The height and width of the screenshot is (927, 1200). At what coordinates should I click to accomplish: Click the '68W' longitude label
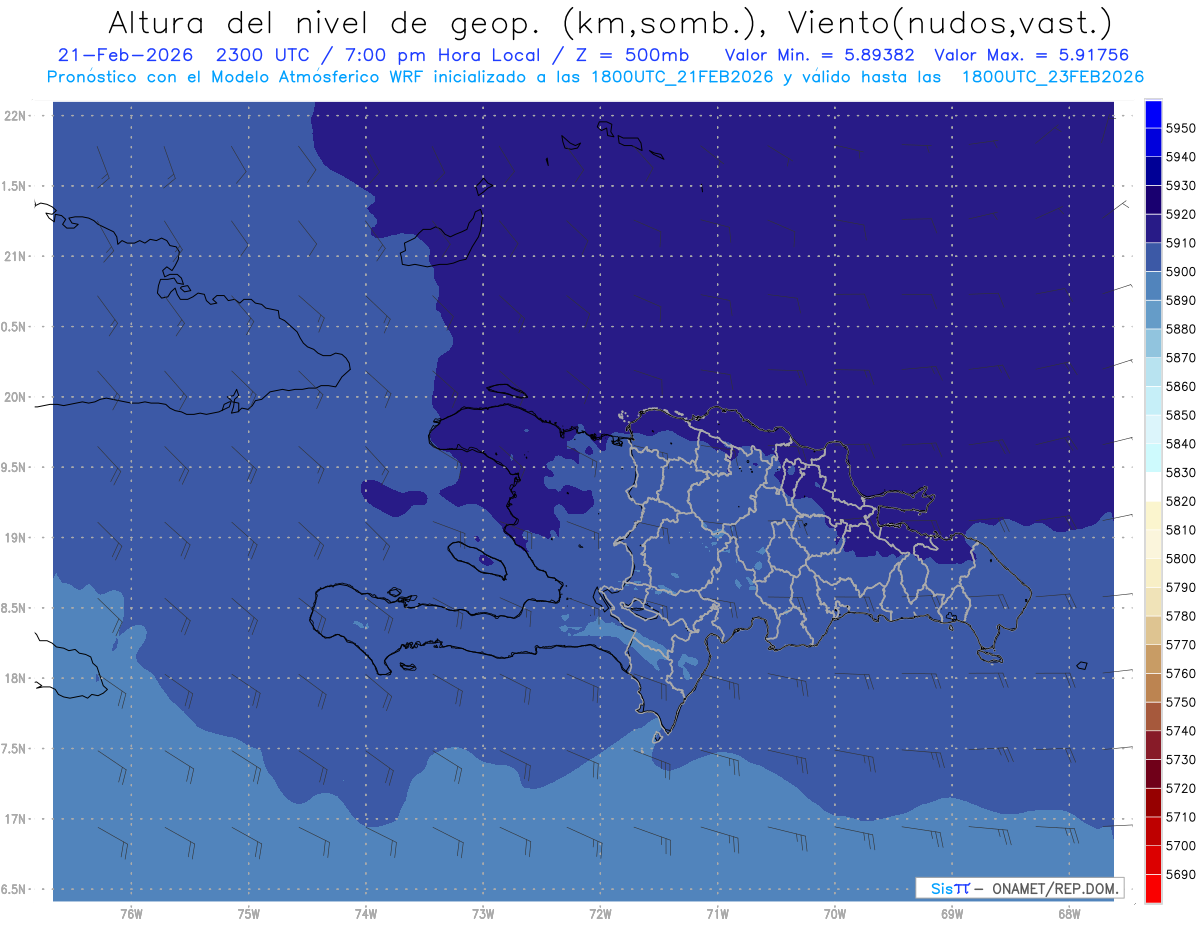pyautogui.click(x=1069, y=914)
